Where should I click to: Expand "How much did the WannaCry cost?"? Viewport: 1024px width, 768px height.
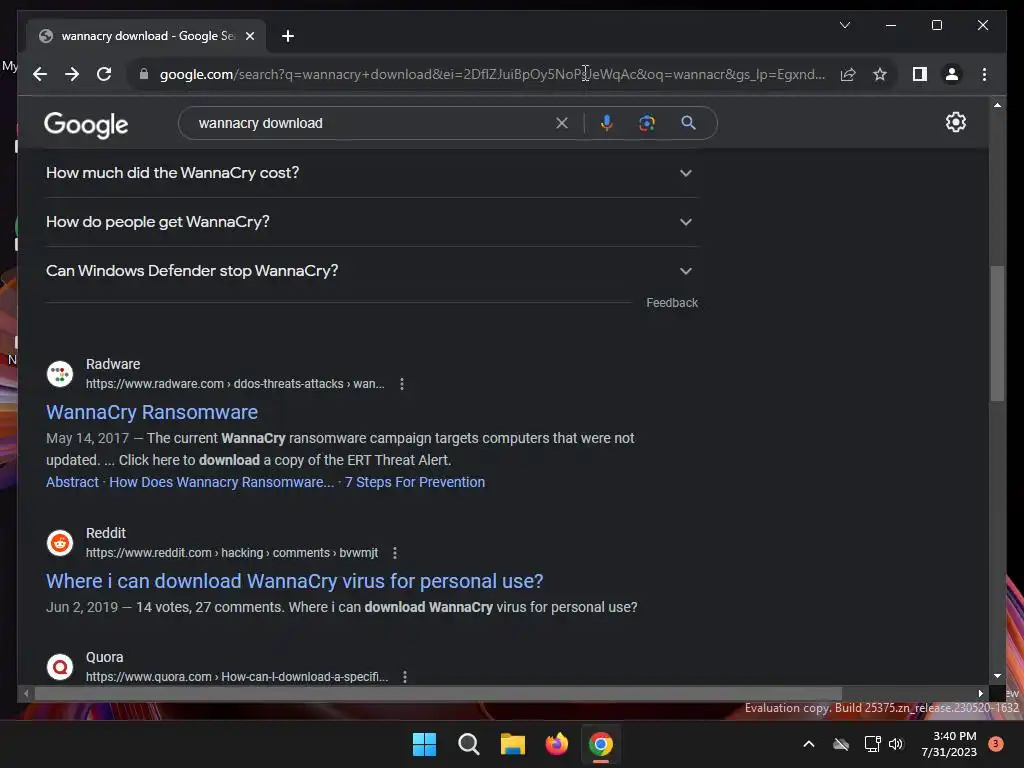tap(372, 173)
